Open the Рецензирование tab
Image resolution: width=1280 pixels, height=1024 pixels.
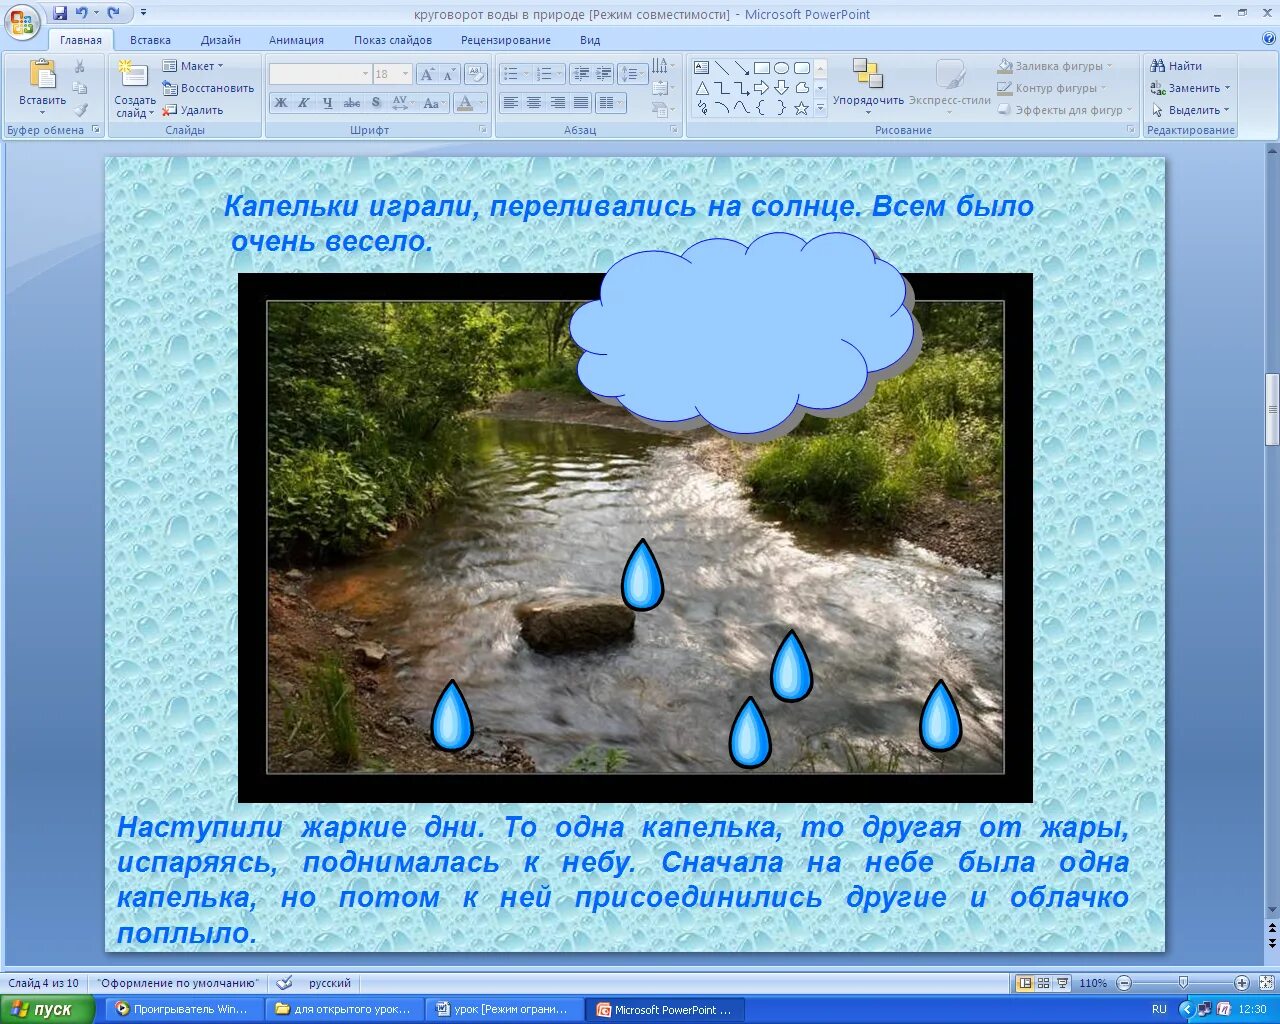point(504,40)
